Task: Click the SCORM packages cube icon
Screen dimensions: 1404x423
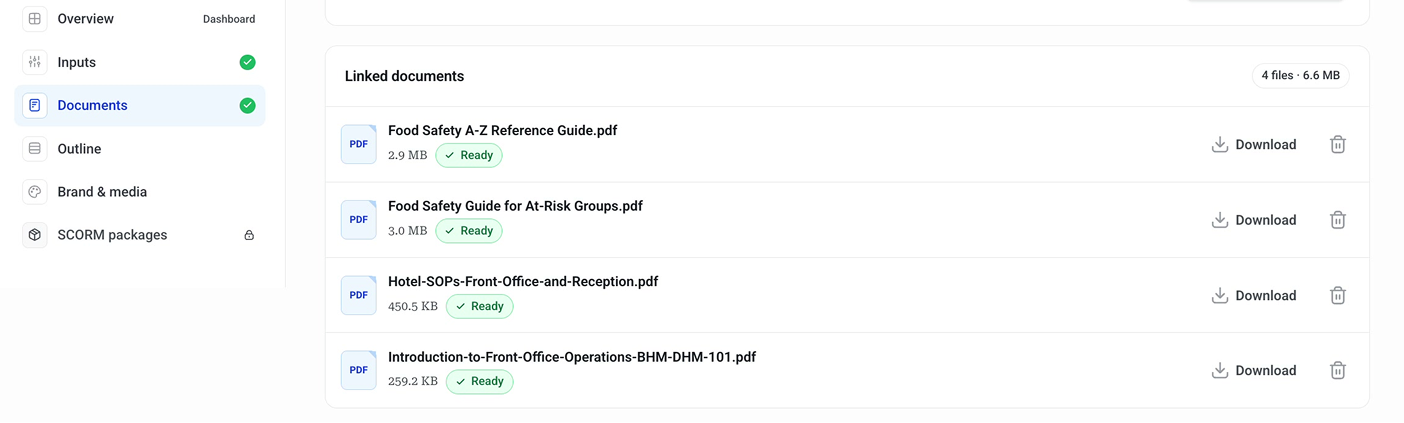Action: pyautogui.click(x=35, y=235)
